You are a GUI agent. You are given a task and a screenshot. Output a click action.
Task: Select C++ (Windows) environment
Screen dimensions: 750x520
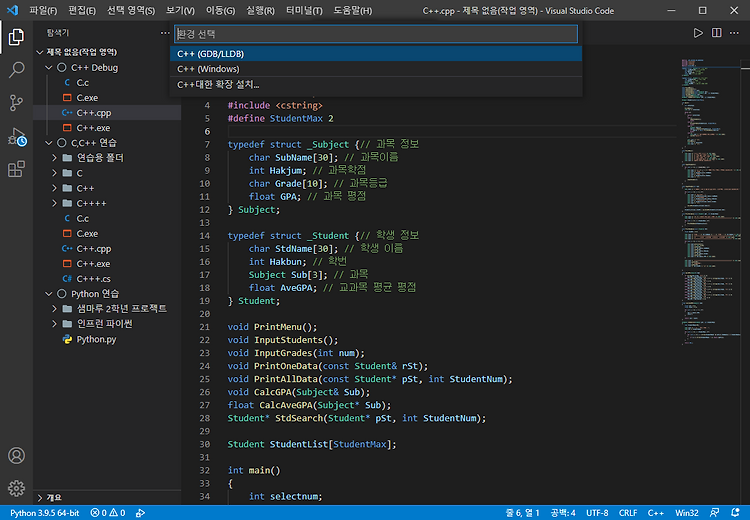[x=376, y=69]
